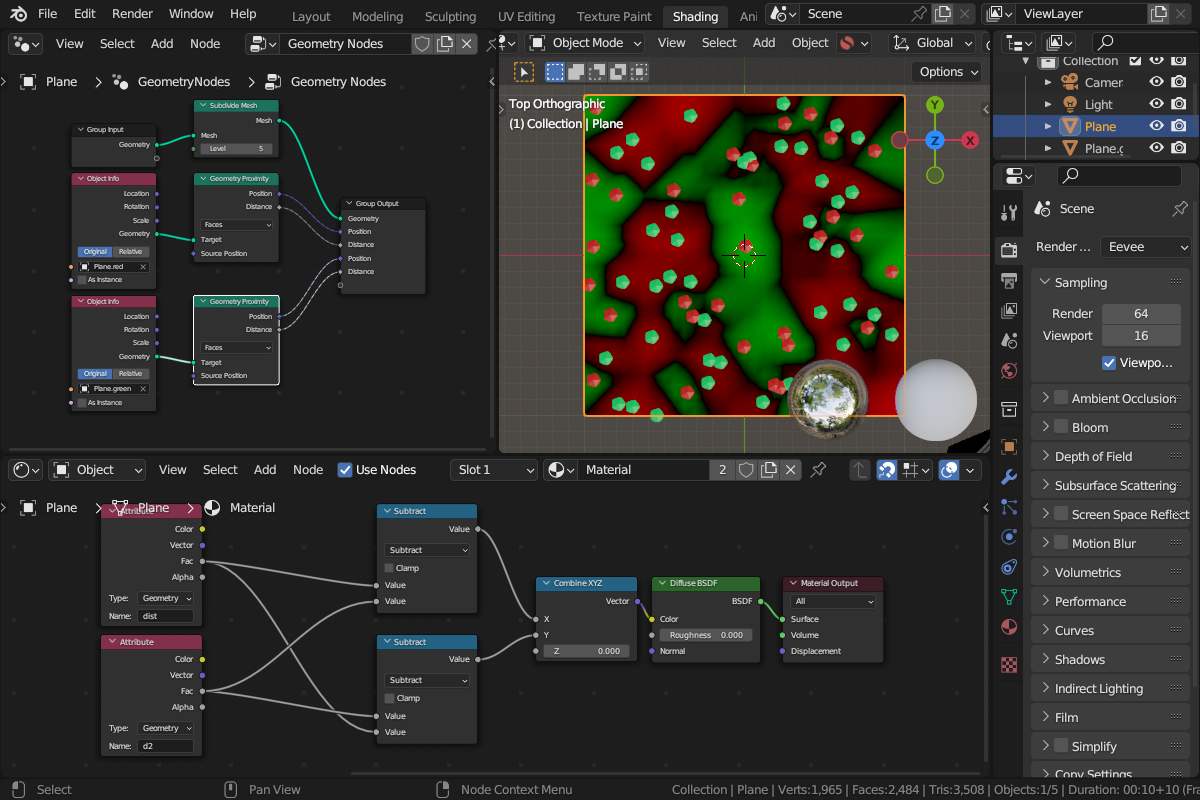Open the Texture properties checker icon
The height and width of the screenshot is (800, 1200).
1009,664
